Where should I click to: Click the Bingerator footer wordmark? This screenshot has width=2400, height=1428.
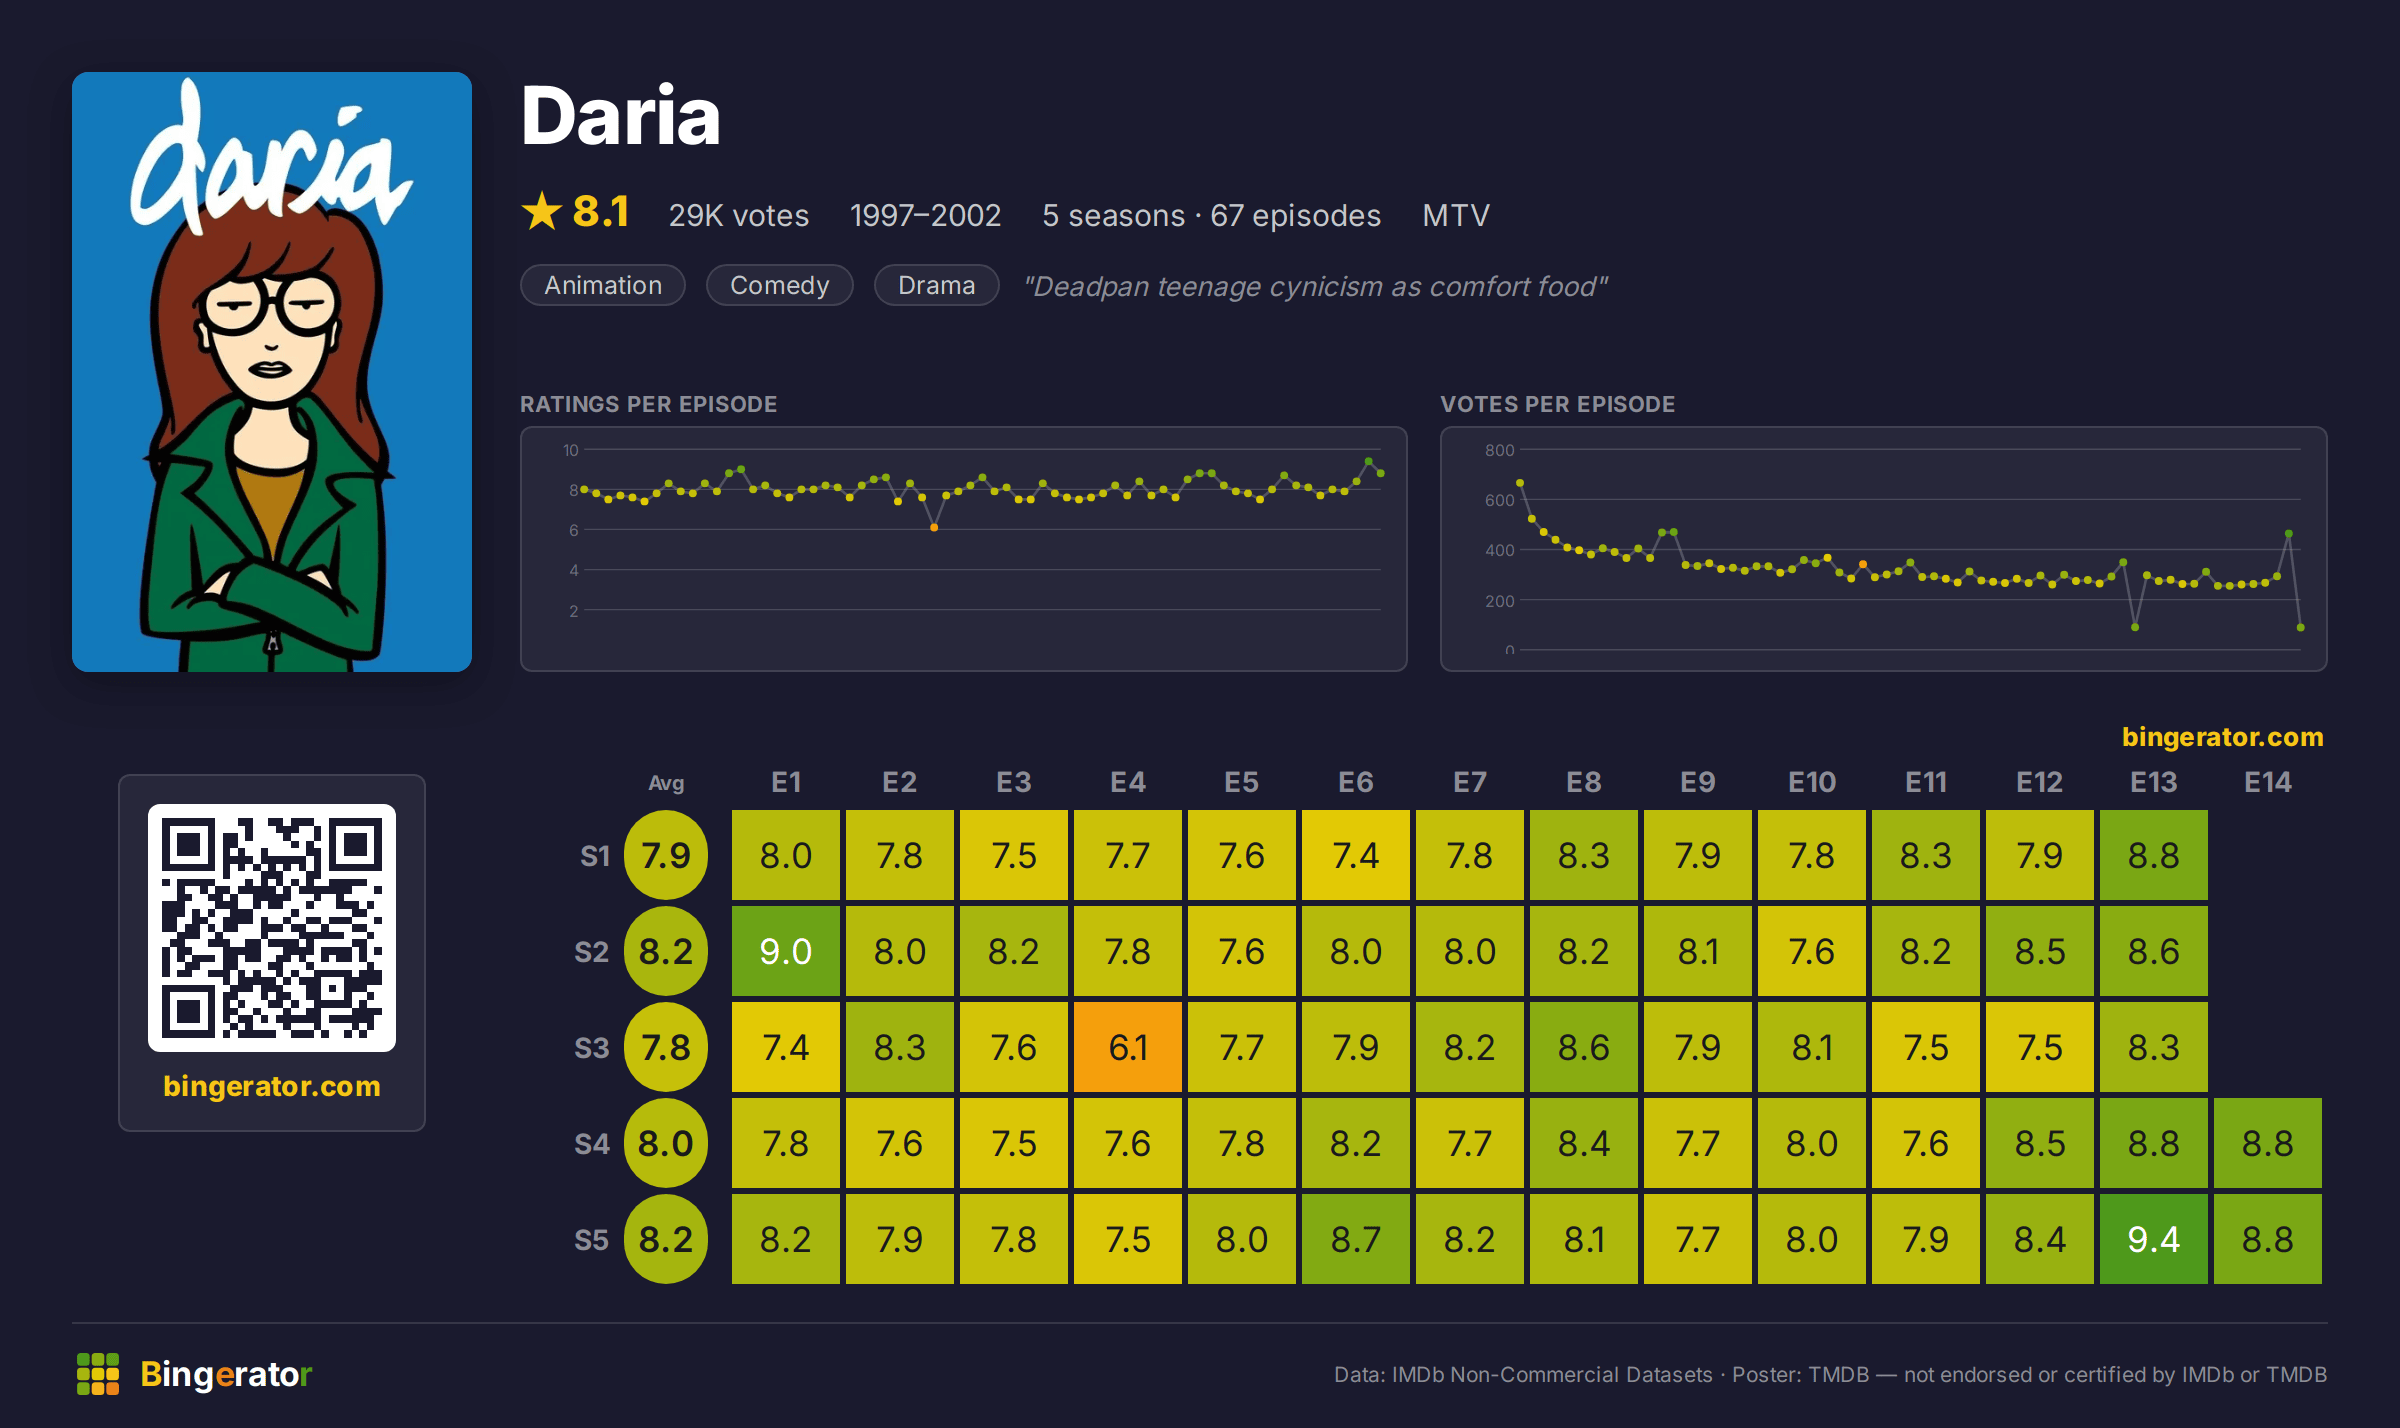(x=226, y=1374)
